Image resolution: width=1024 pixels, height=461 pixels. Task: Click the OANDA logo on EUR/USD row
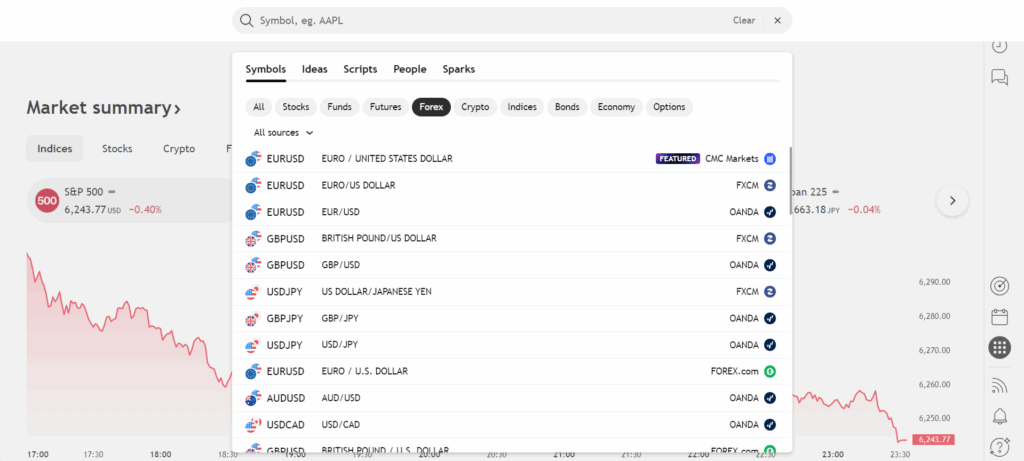pos(769,212)
